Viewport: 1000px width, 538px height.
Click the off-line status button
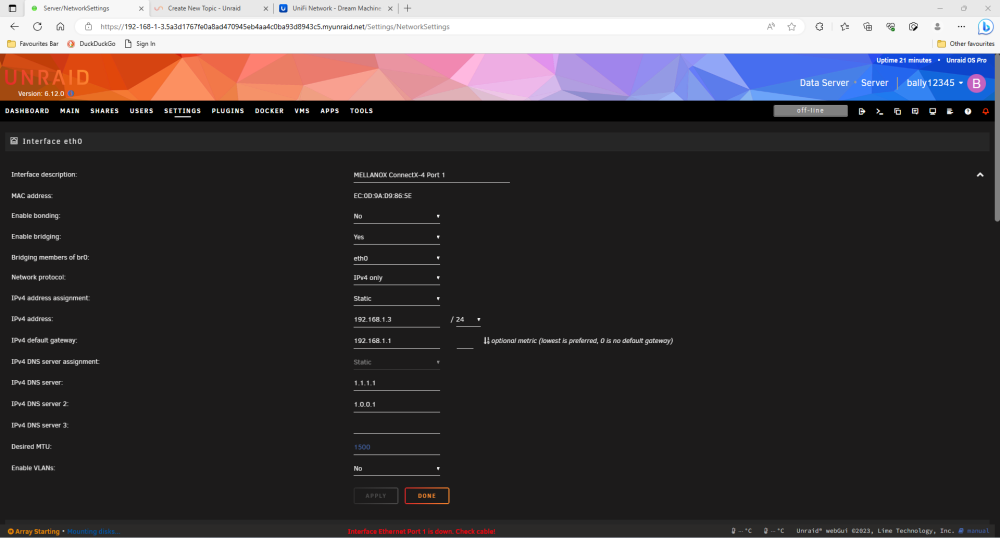(811, 111)
